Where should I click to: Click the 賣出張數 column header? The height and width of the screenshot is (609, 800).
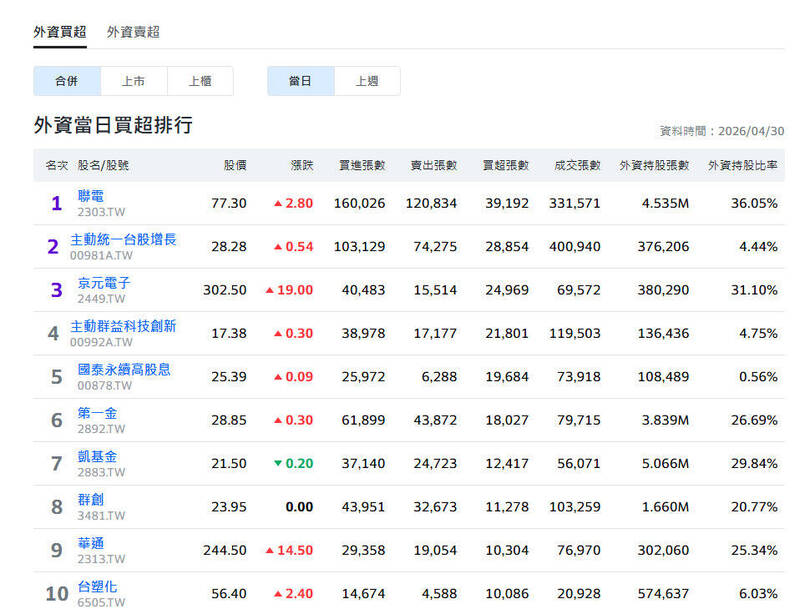tap(434, 165)
